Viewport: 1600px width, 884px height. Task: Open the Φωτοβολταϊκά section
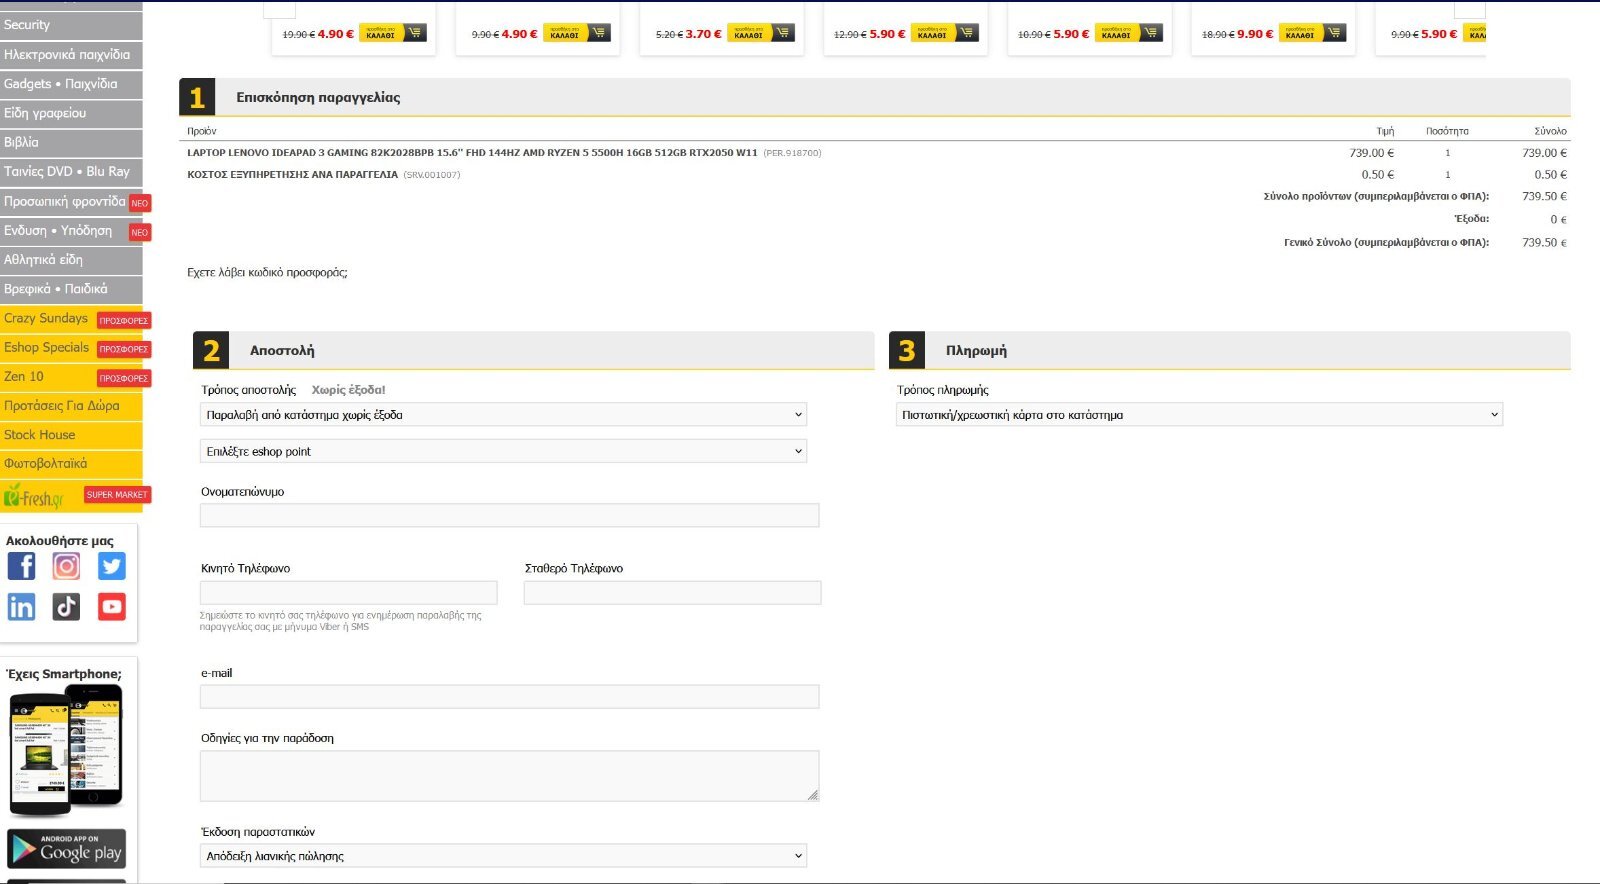(71, 464)
